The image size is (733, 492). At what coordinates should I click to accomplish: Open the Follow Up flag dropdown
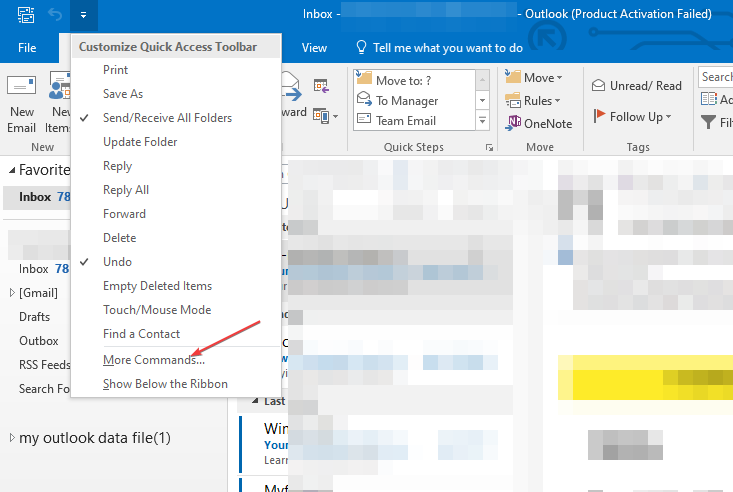coord(632,116)
